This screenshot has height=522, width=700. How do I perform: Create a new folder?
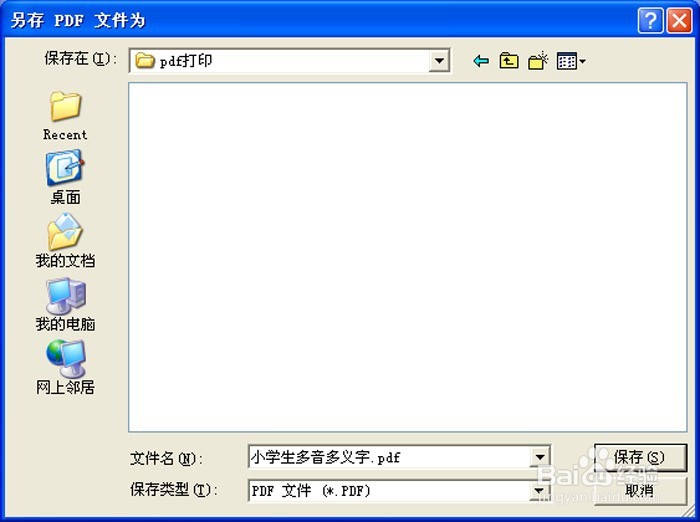point(538,61)
